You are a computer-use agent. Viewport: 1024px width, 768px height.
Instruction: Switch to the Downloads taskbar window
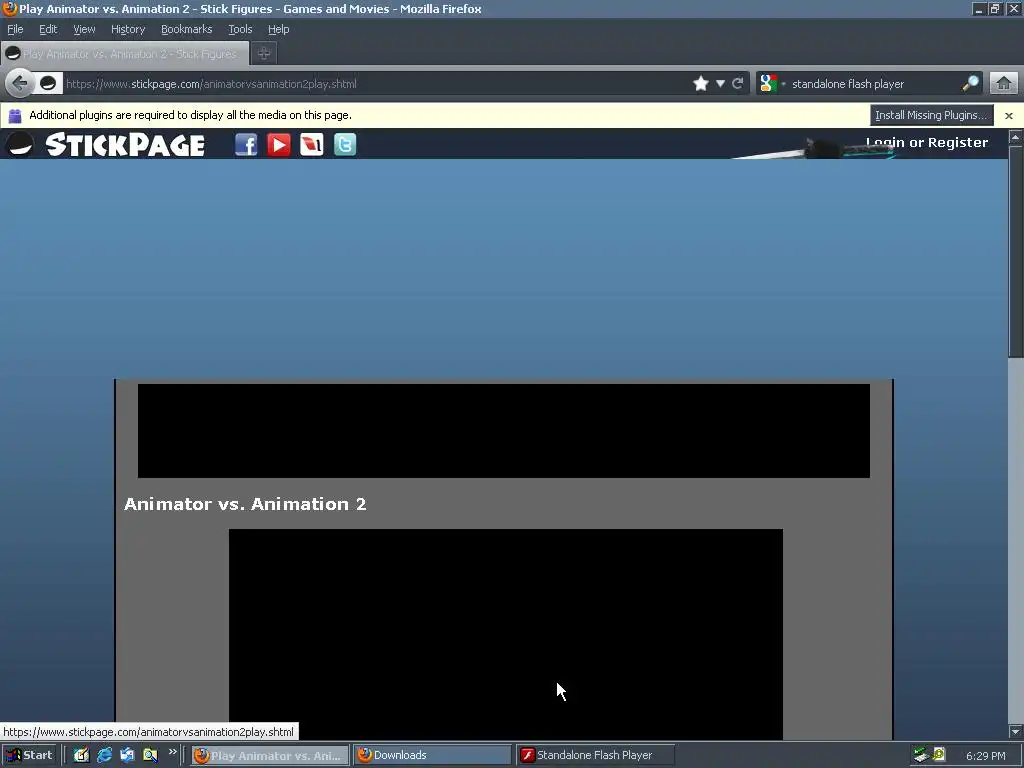pos(432,755)
